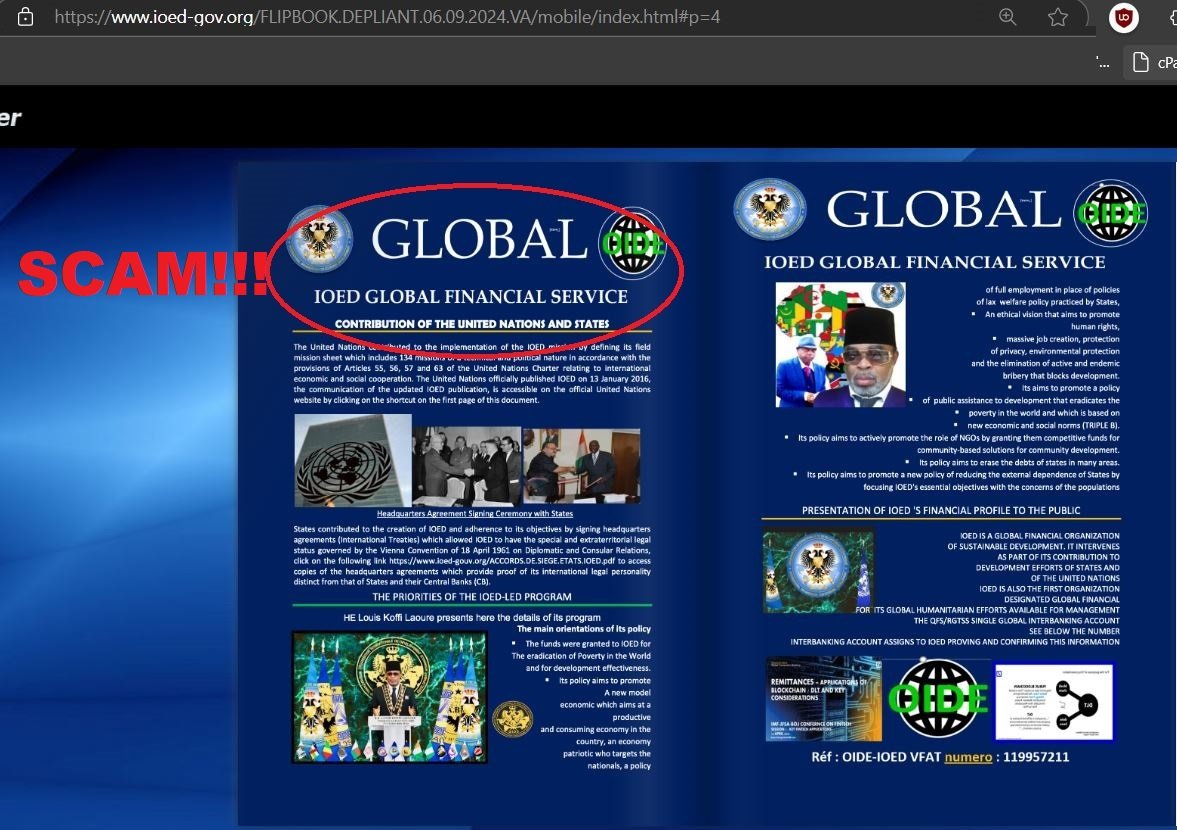Click the reference number 119957211
The image size is (1177, 830).
(x=1036, y=757)
